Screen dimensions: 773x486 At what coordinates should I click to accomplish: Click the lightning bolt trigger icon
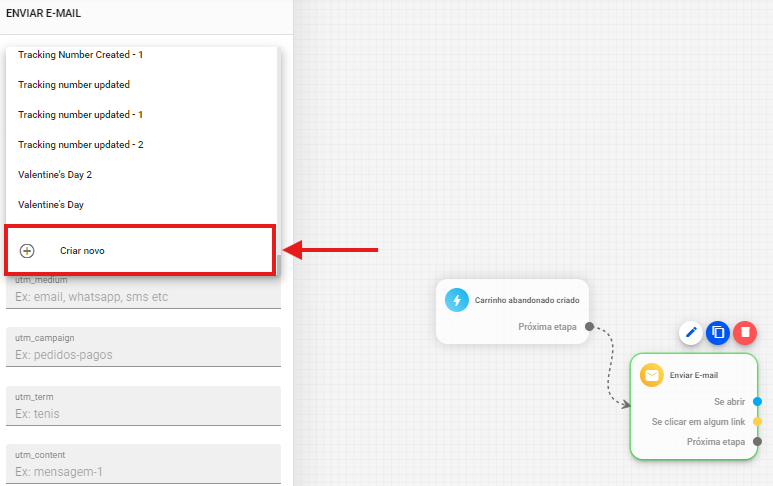[457, 300]
